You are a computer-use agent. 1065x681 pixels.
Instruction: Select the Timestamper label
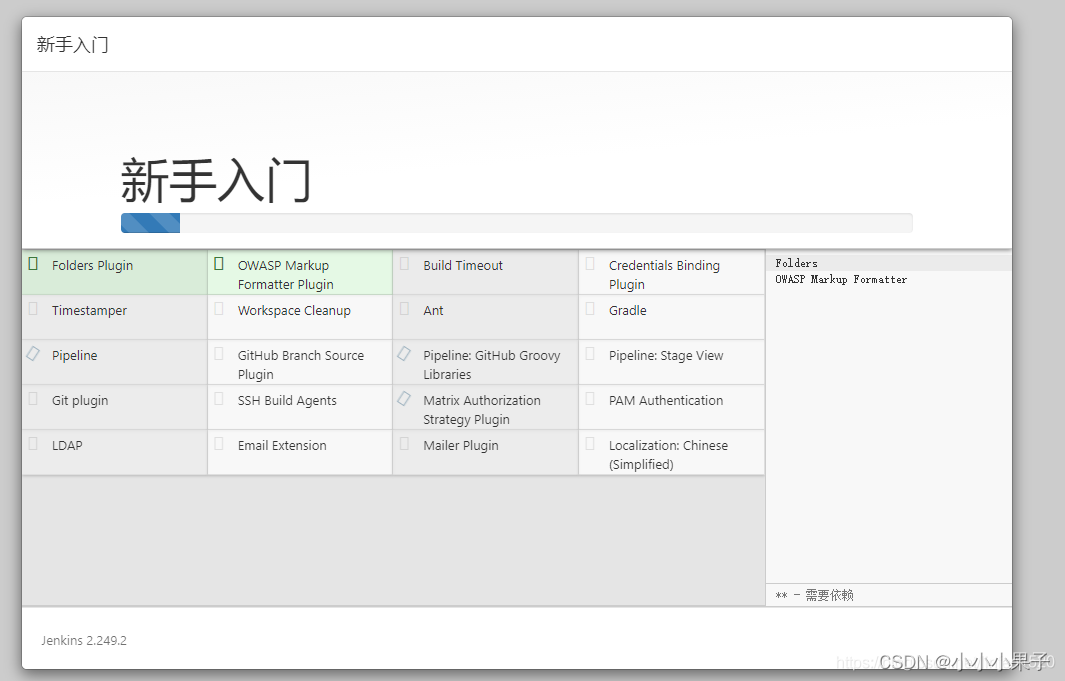(x=90, y=310)
